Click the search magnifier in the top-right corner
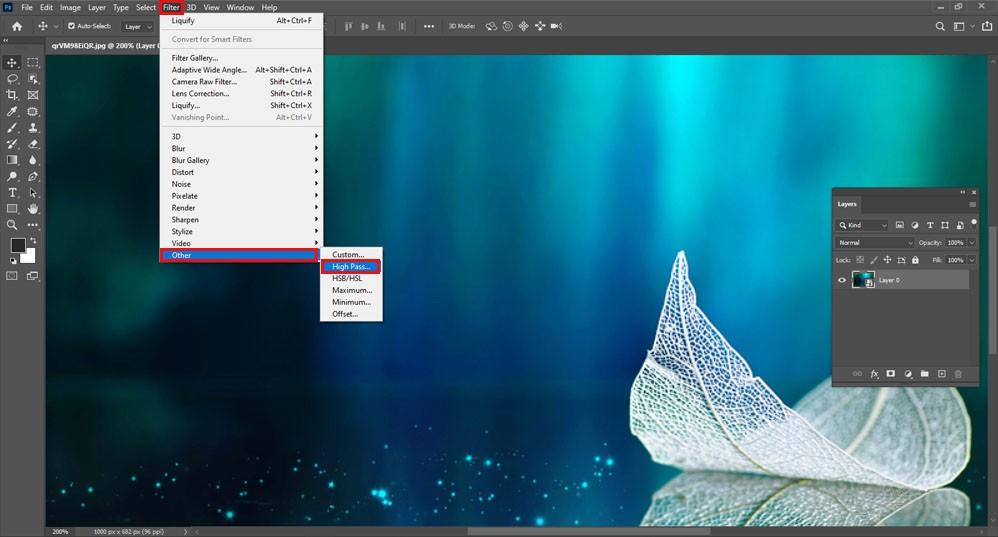This screenshot has height=537, width=998. [940, 26]
